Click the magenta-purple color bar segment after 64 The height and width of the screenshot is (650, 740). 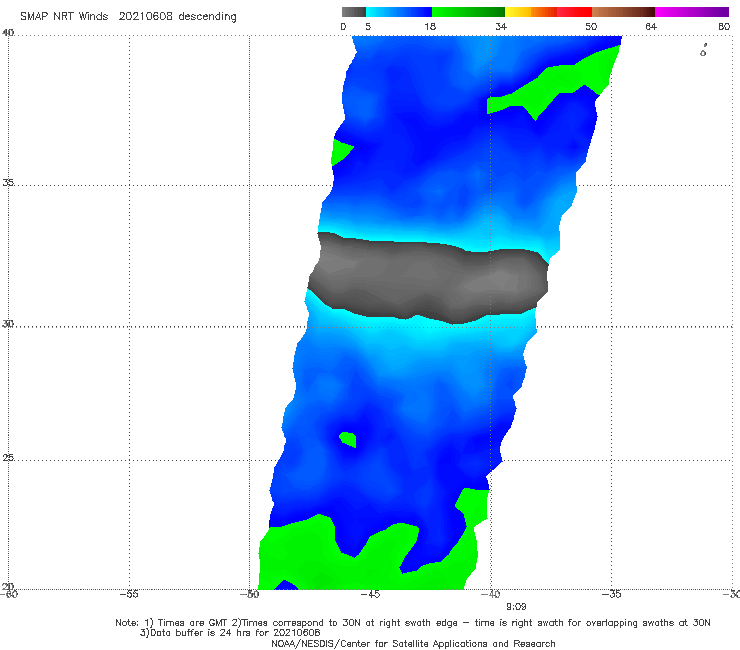point(692,12)
